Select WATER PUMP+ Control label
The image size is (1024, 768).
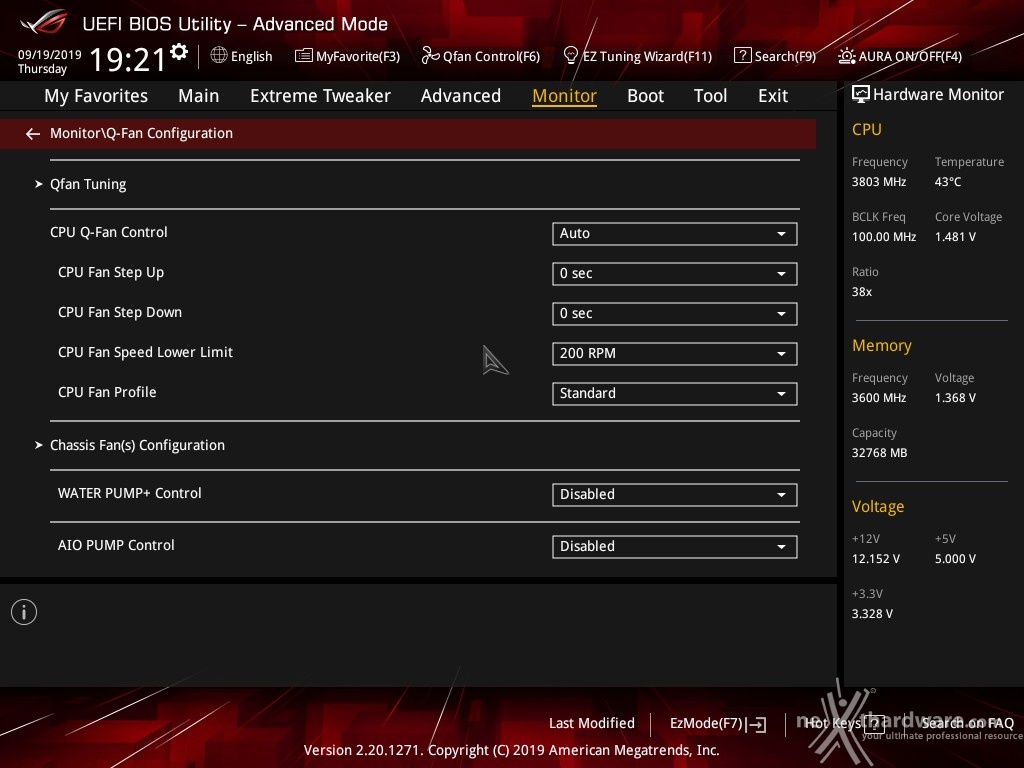129,493
